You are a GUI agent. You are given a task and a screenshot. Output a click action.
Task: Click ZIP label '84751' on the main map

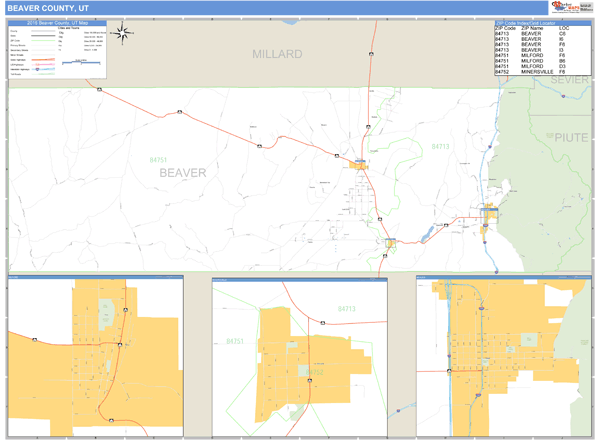click(158, 160)
